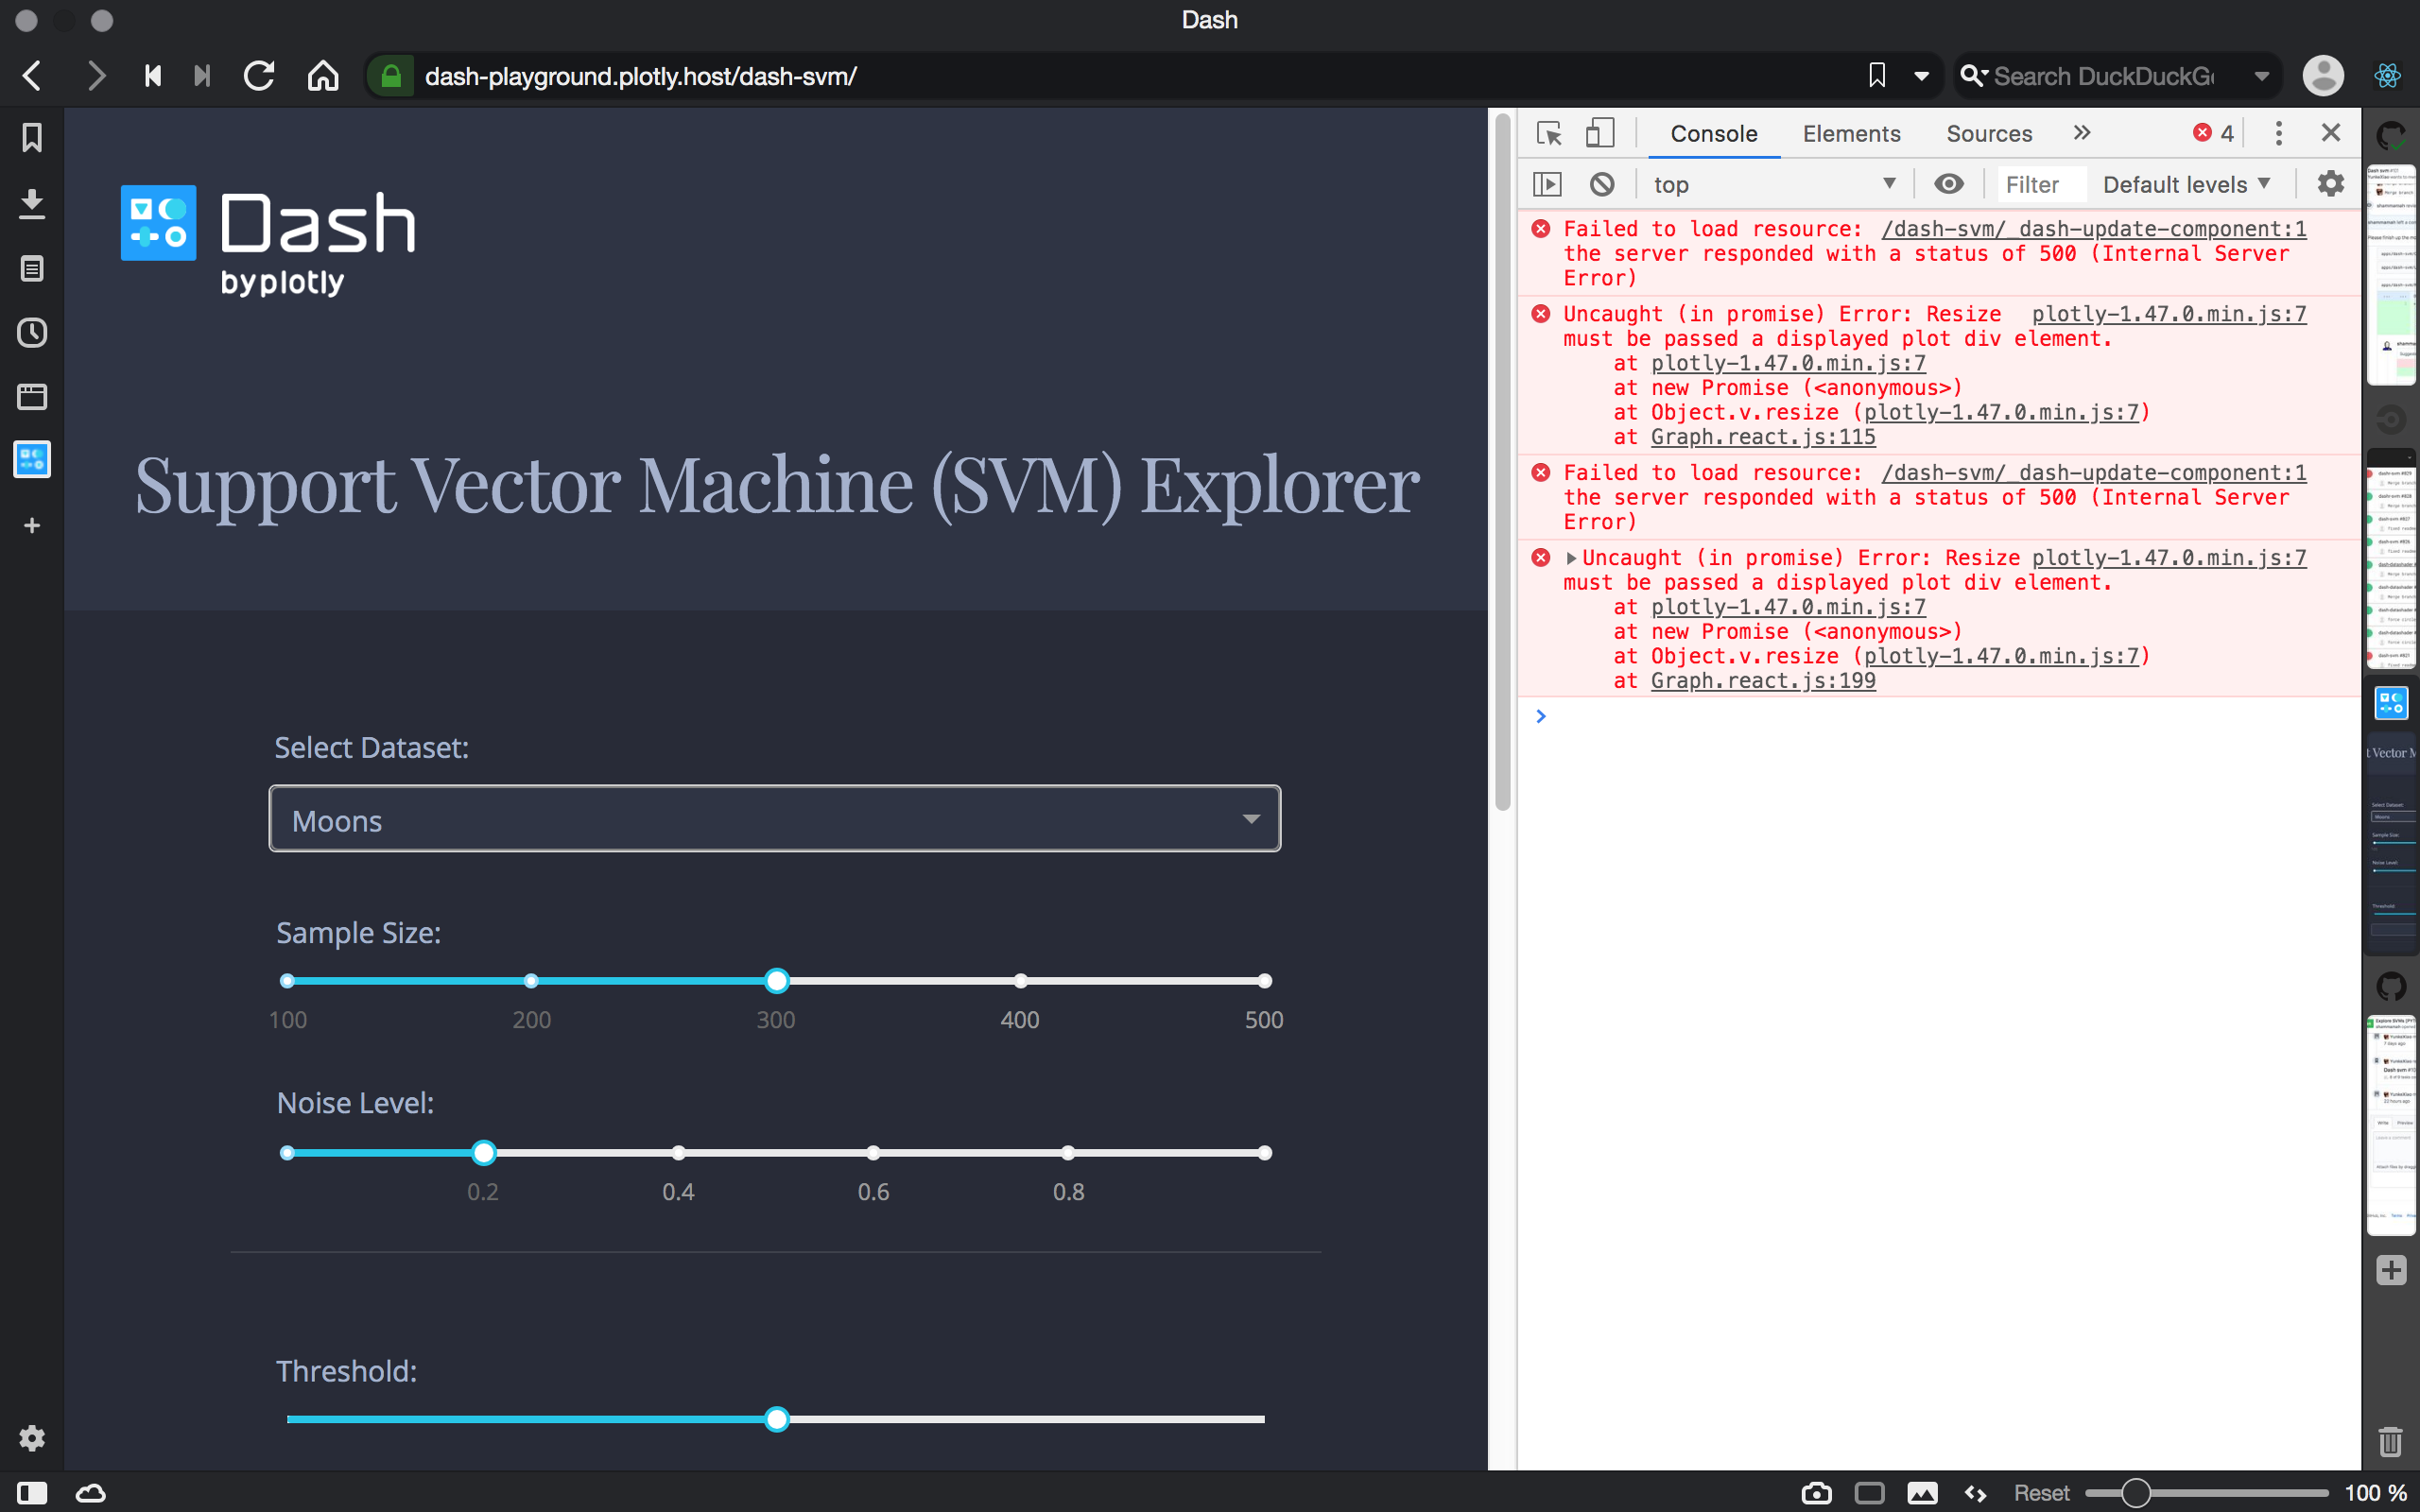Toggle the console sidebar panel button
2420x1512 pixels.
pos(1547,184)
